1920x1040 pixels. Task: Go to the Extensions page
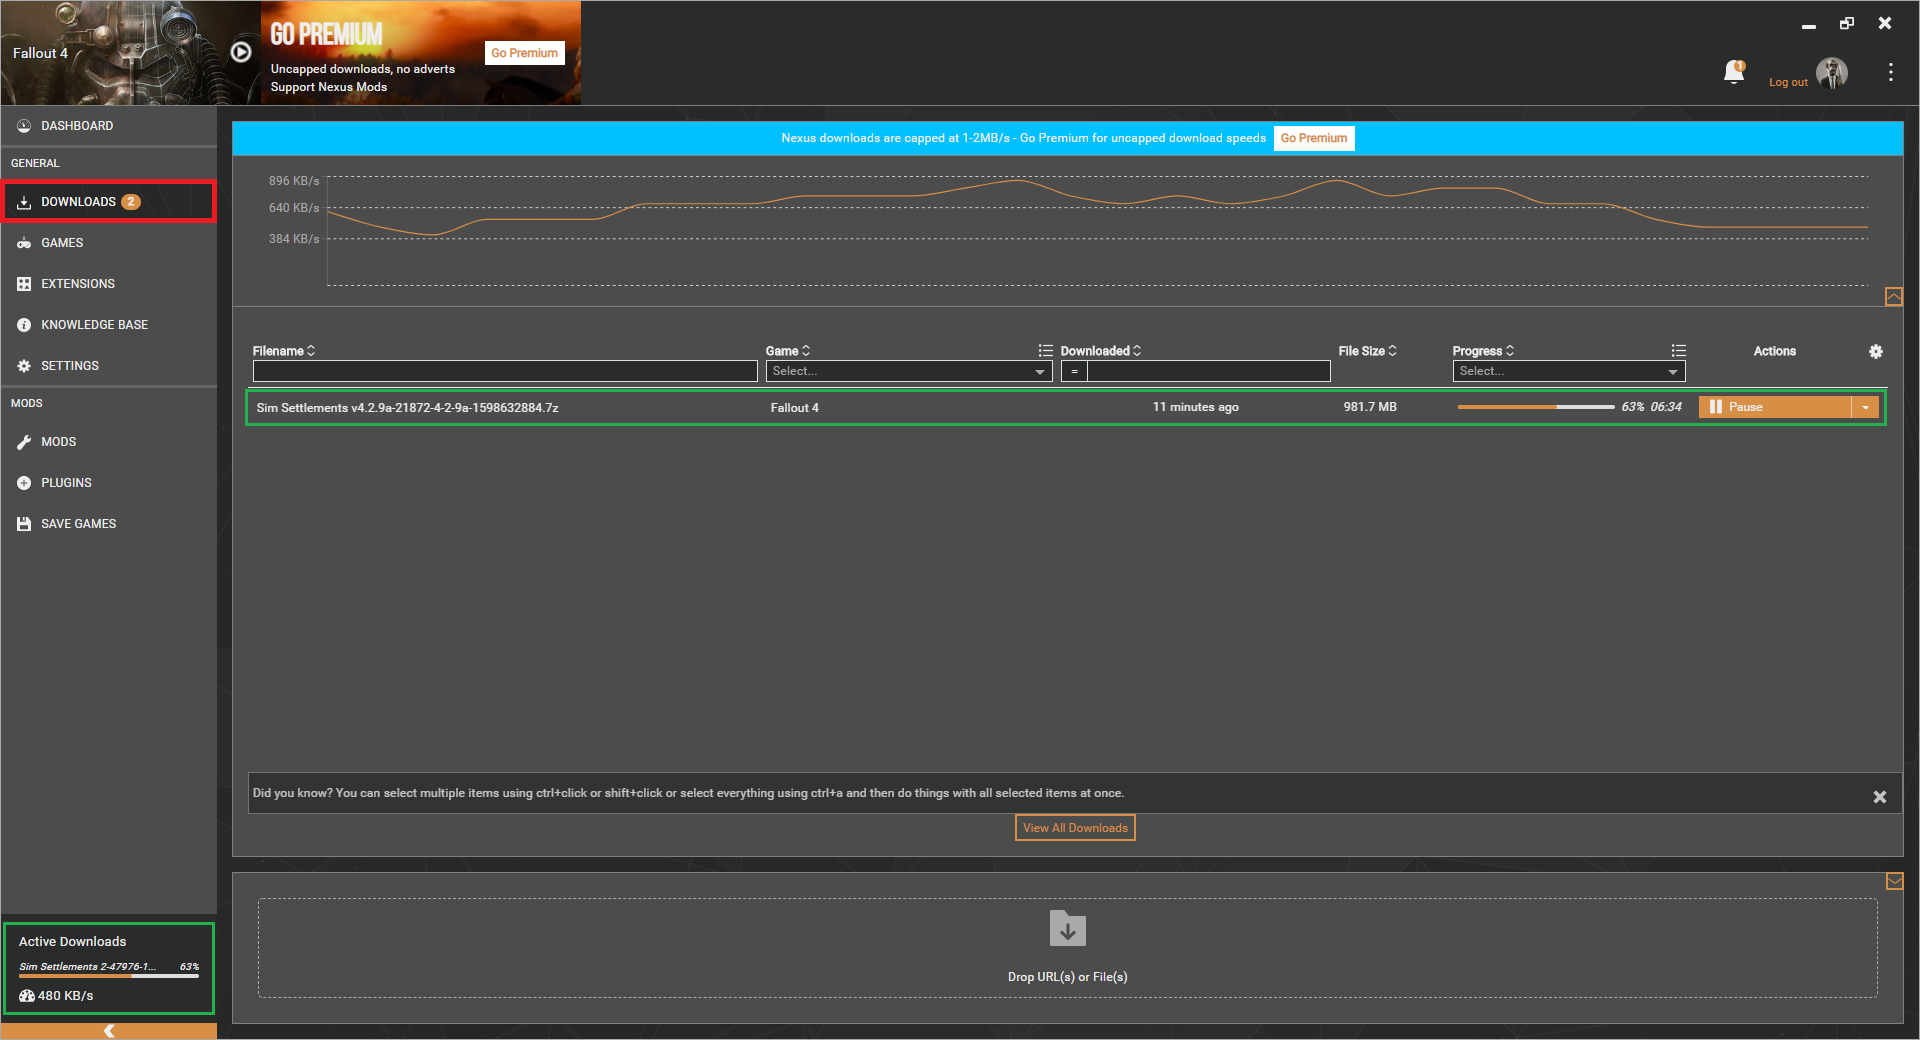109,284
